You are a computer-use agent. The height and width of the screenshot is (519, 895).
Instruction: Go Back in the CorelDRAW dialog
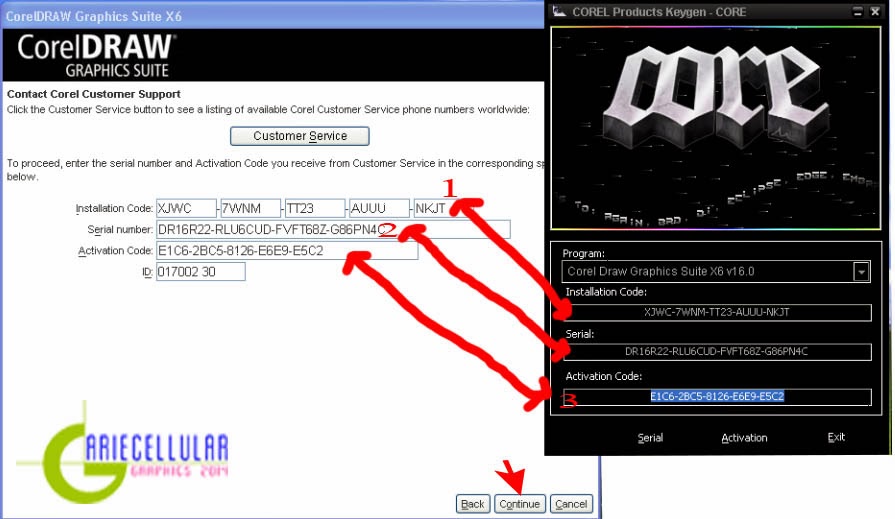pos(473,504)
